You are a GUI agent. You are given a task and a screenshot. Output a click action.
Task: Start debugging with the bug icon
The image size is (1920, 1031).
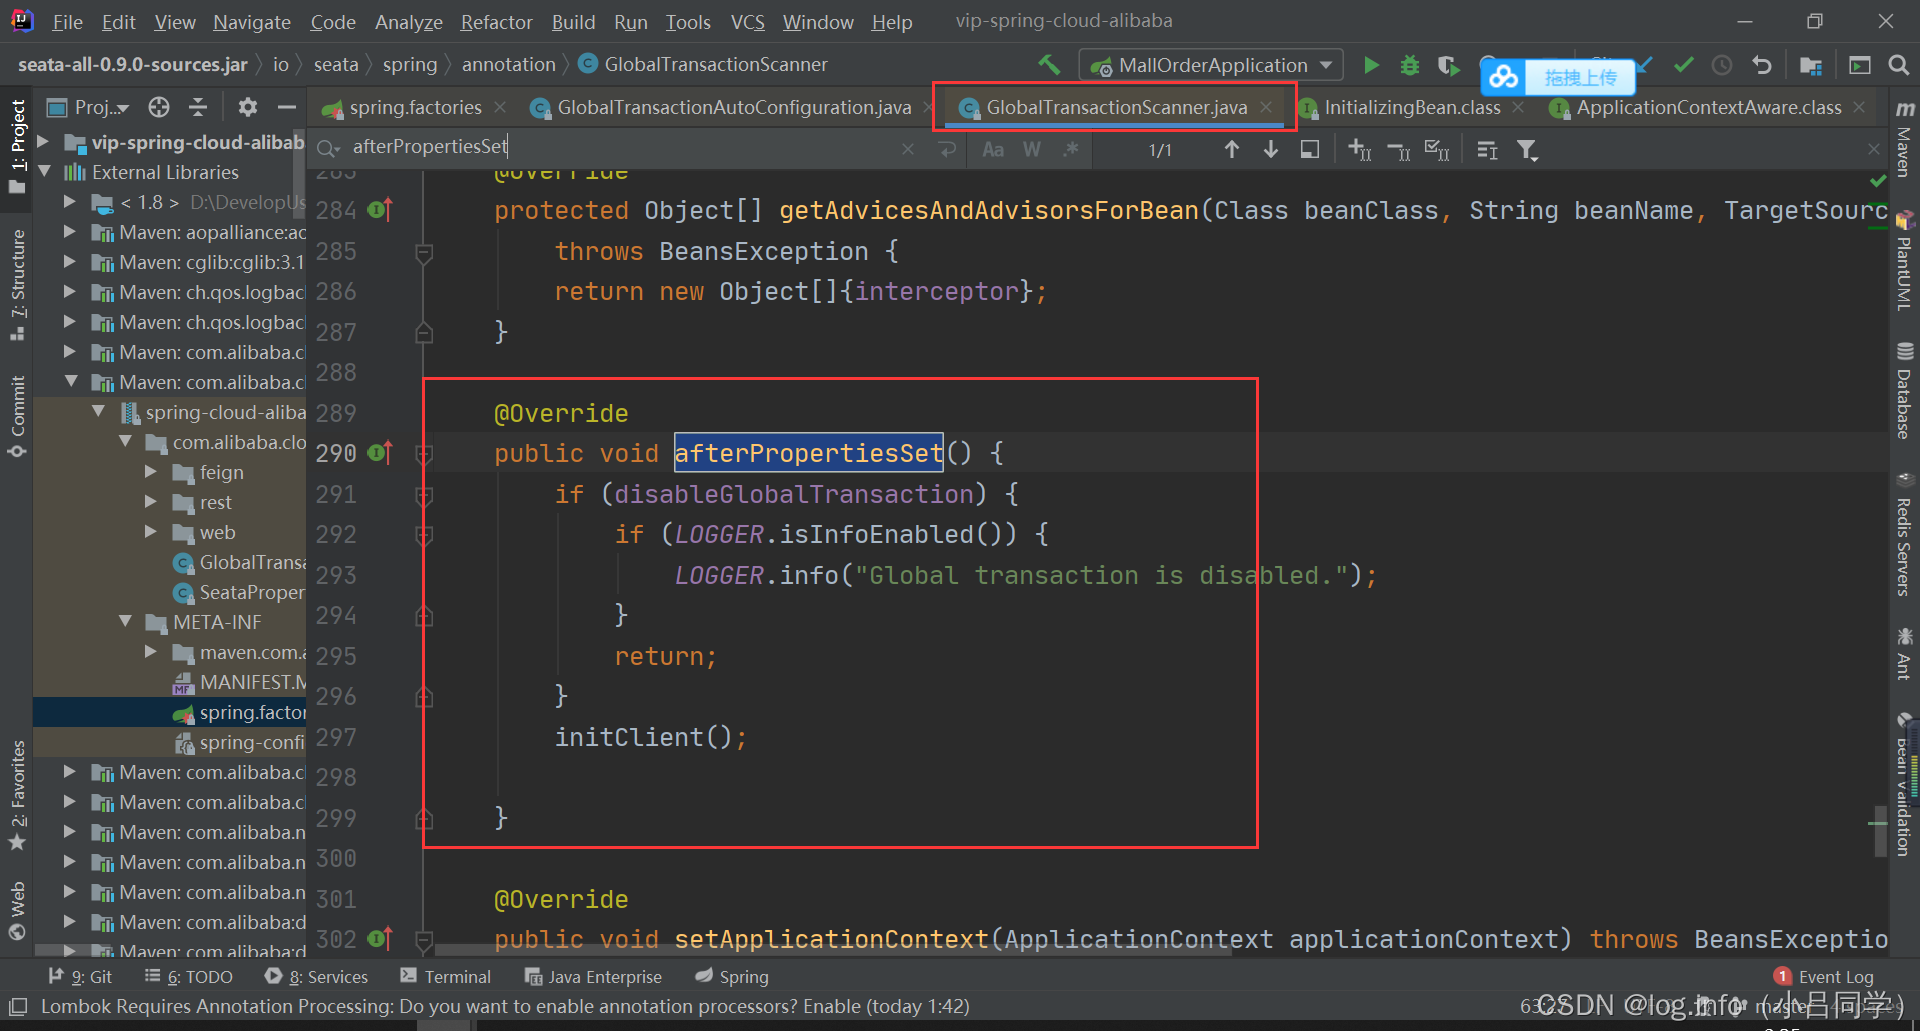(1410, 65)
